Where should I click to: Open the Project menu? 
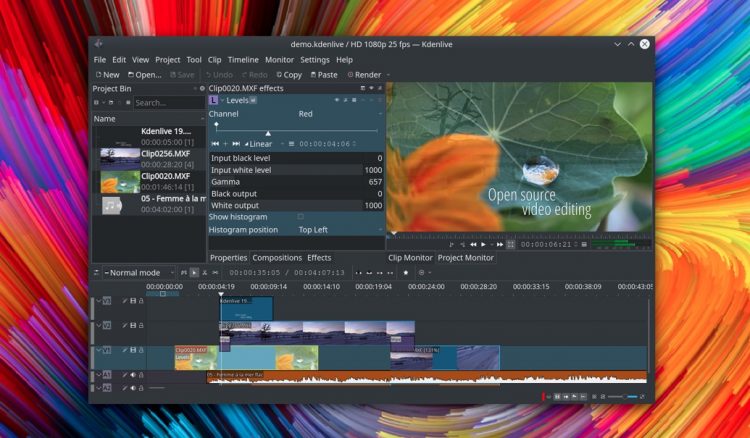pyautogui.click(x=167, y=60)
